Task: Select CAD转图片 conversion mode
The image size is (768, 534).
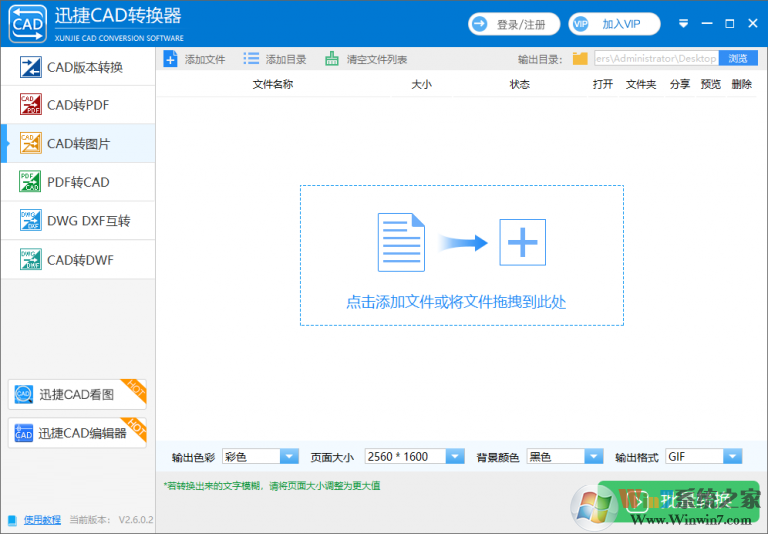Action: [78, 144]
